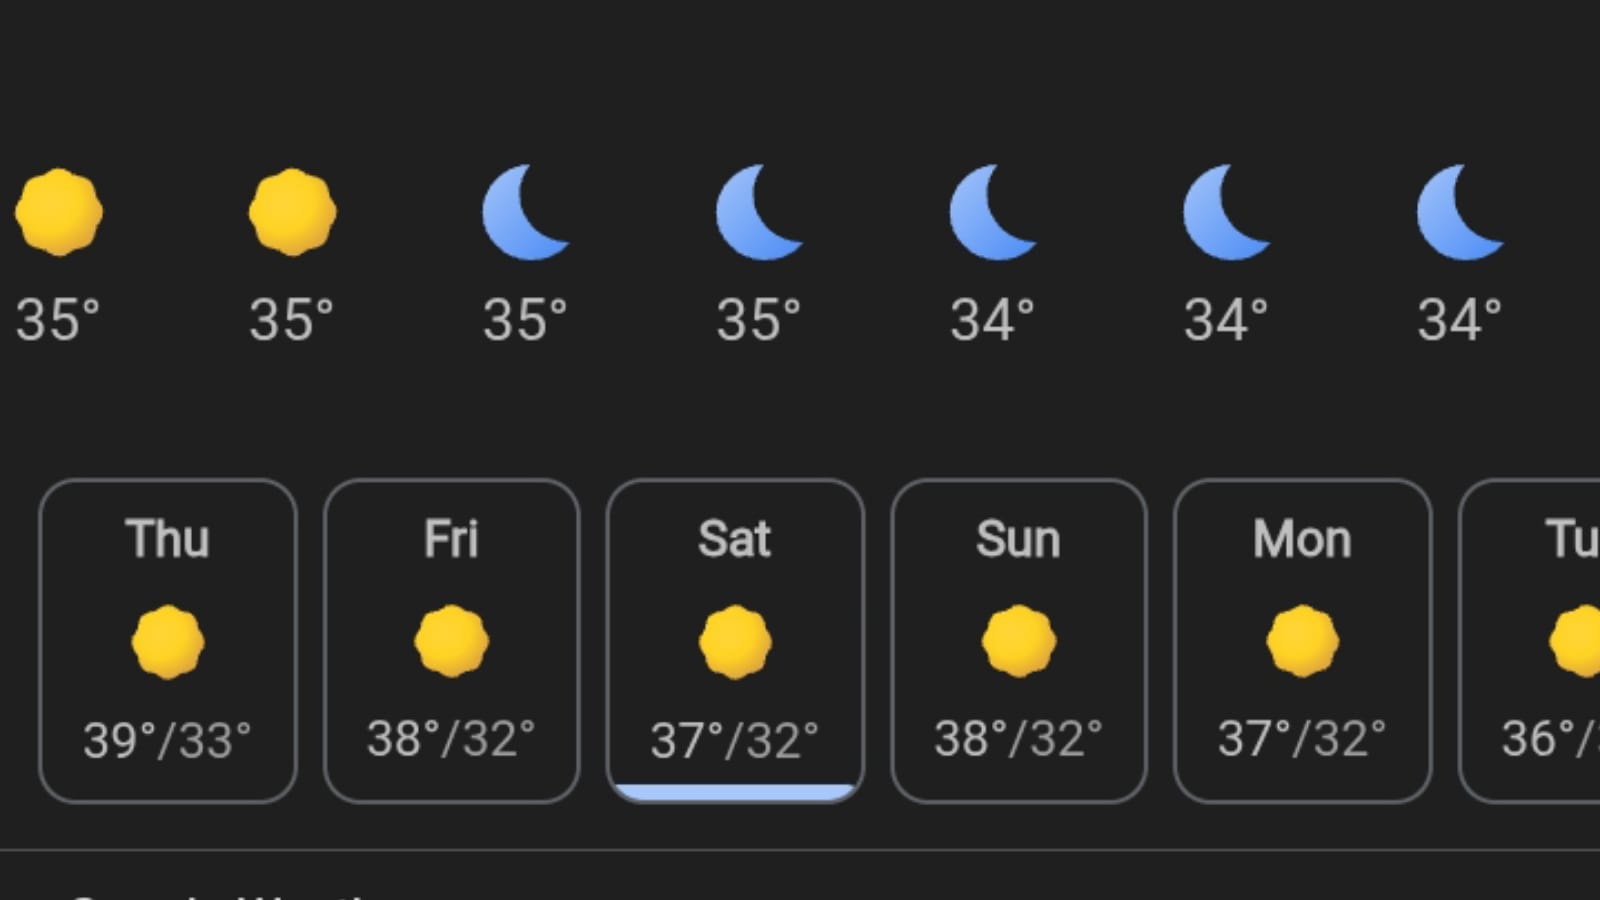The image size is (1600, 900).
Task: Choose the Mon forecast card
Action: pyautogui.click(x=1302, y=641)
